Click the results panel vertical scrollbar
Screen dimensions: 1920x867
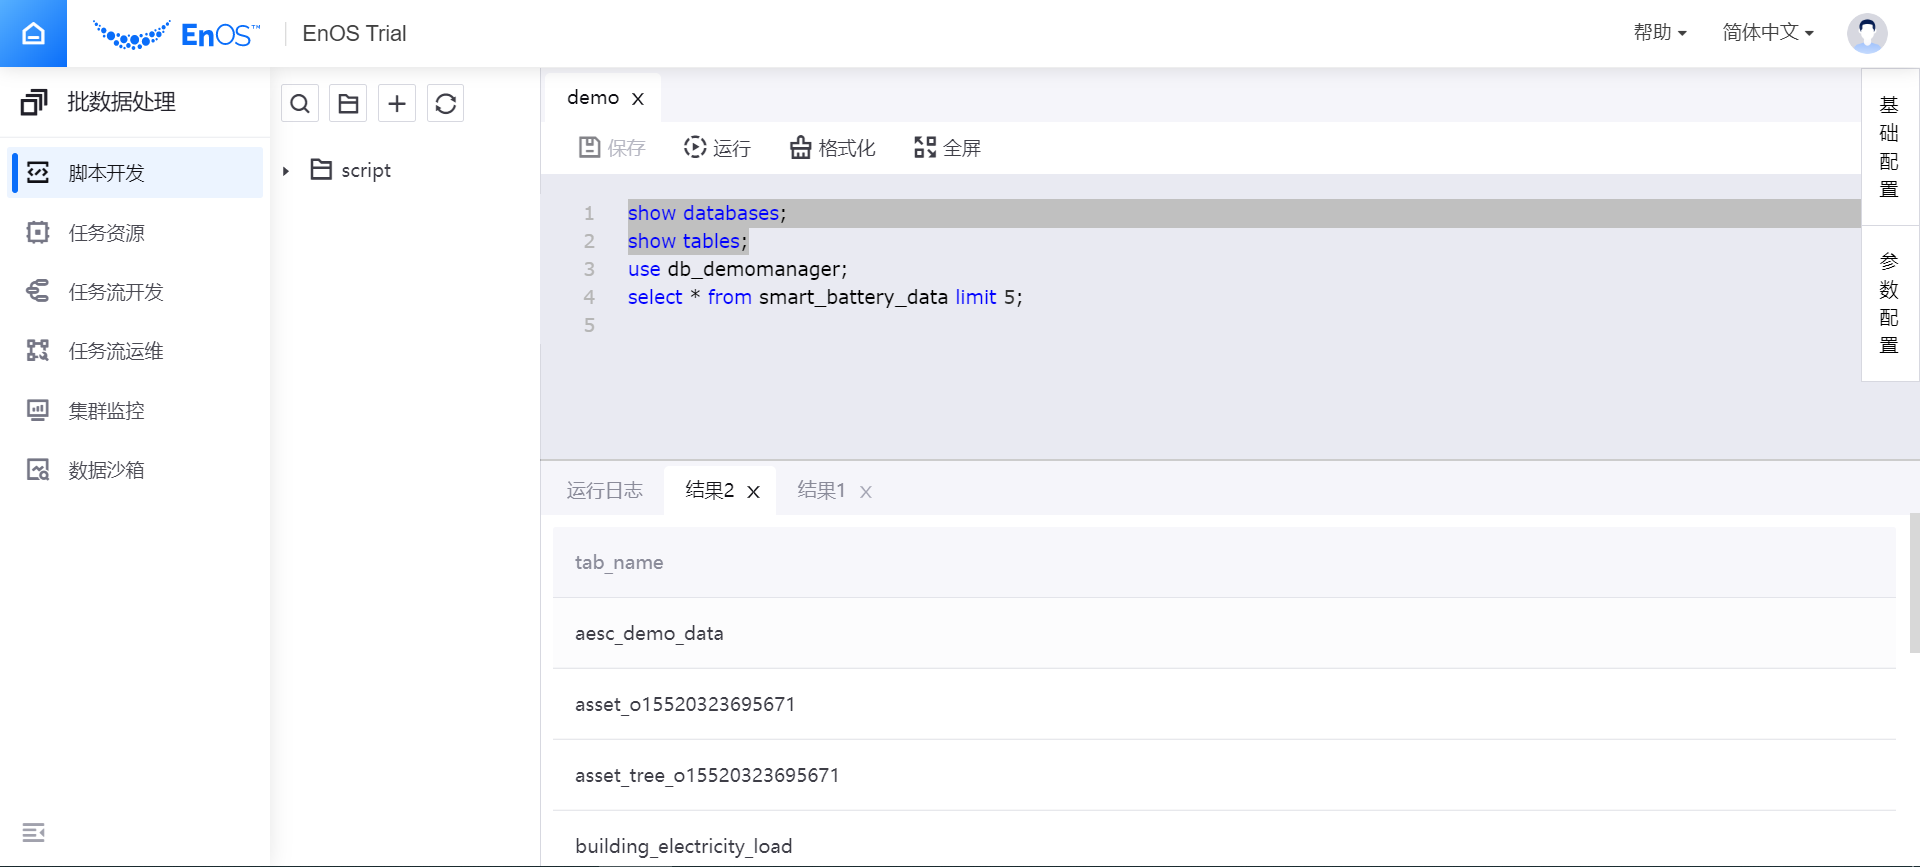pos(1914,583)
